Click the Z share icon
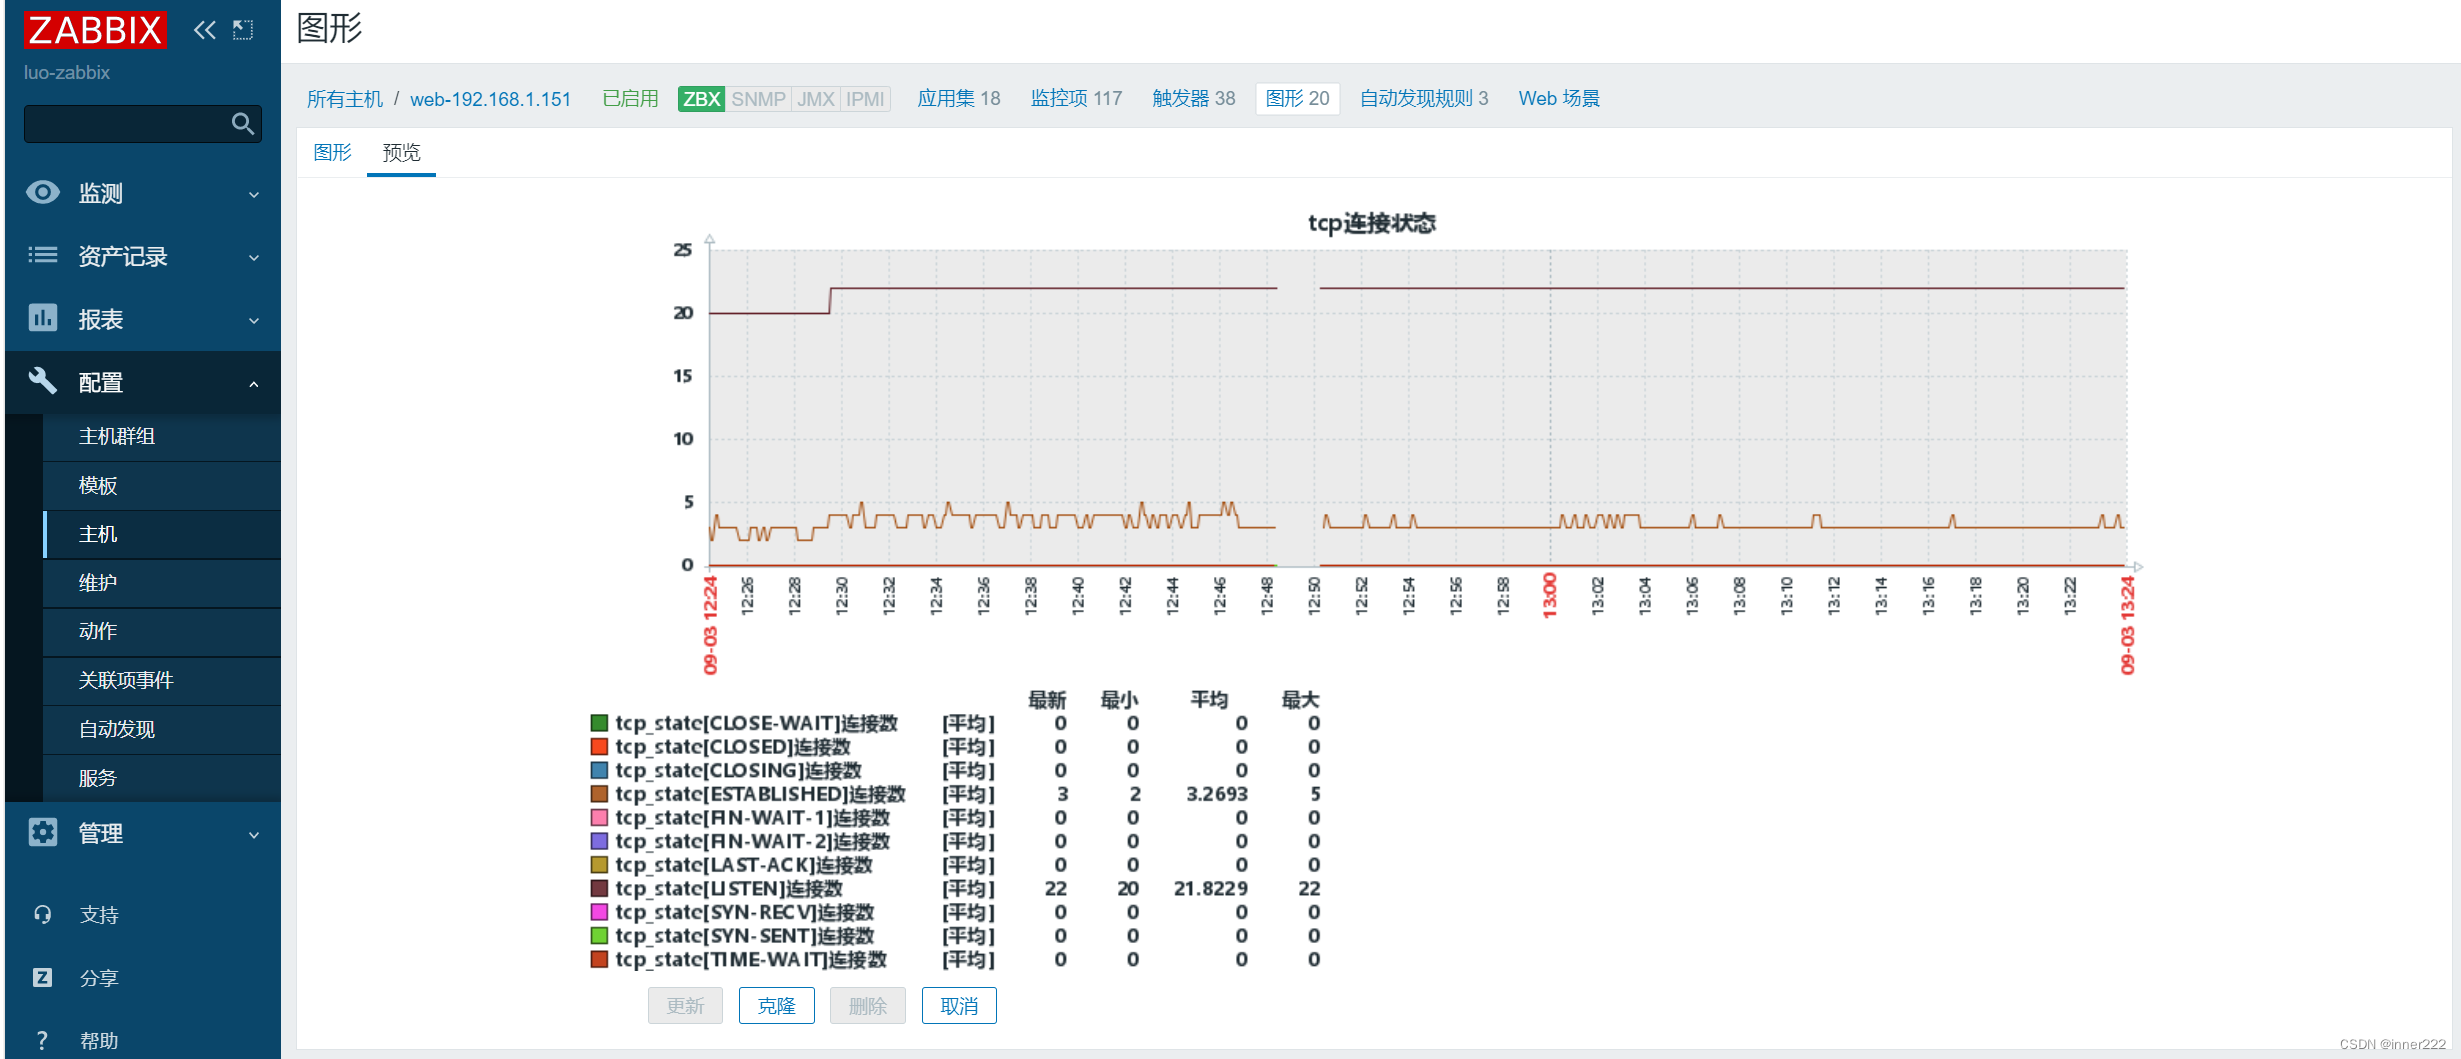This screenshot has height=1059, width=2461. (43, 977)
